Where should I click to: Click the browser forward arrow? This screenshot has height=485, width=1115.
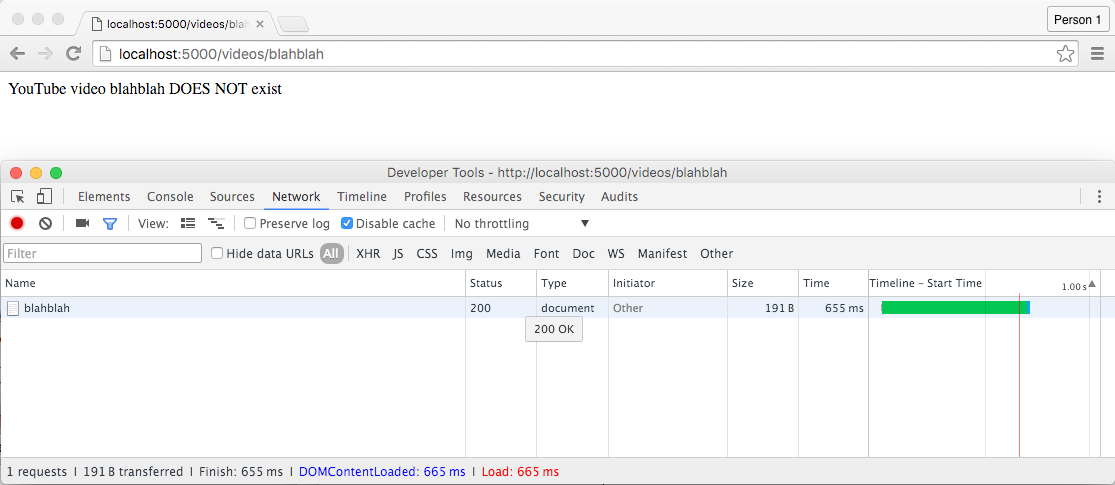tap(45, 53)
